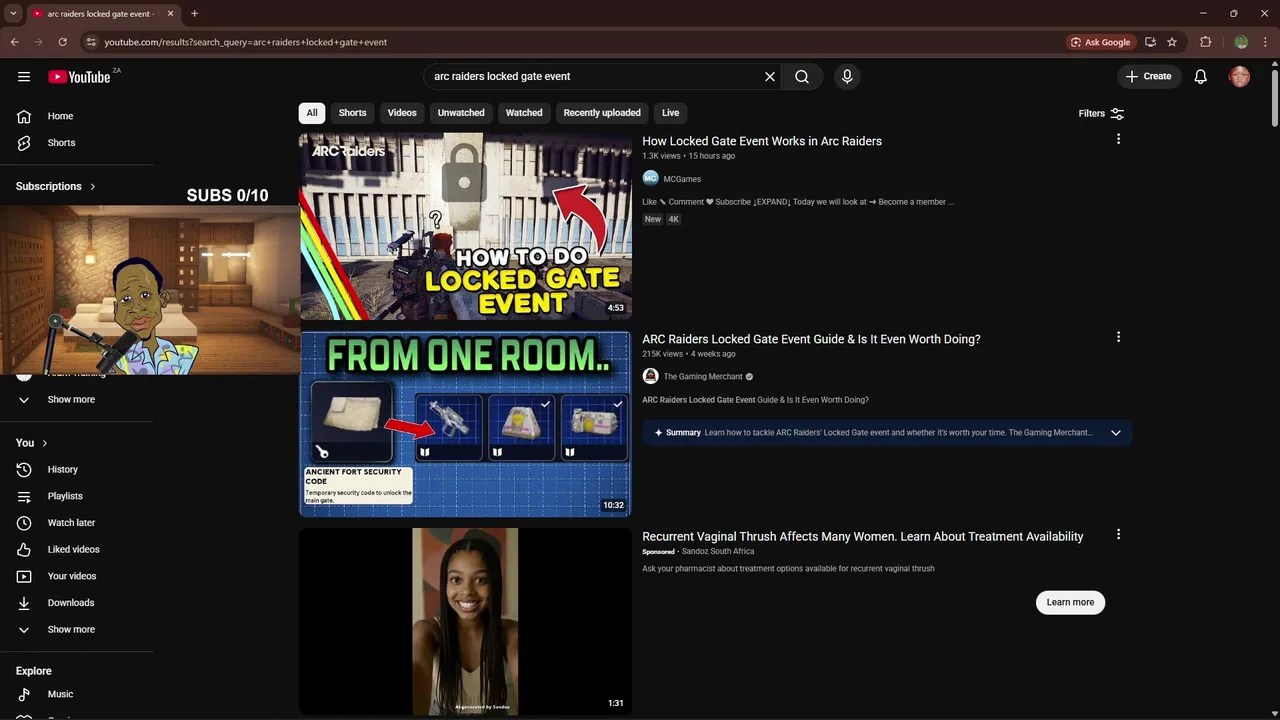Close the arc raiders locked gate event tab
Image resolution: width=1280 pixels, height=720 pixels.
[x=170, y=14]
